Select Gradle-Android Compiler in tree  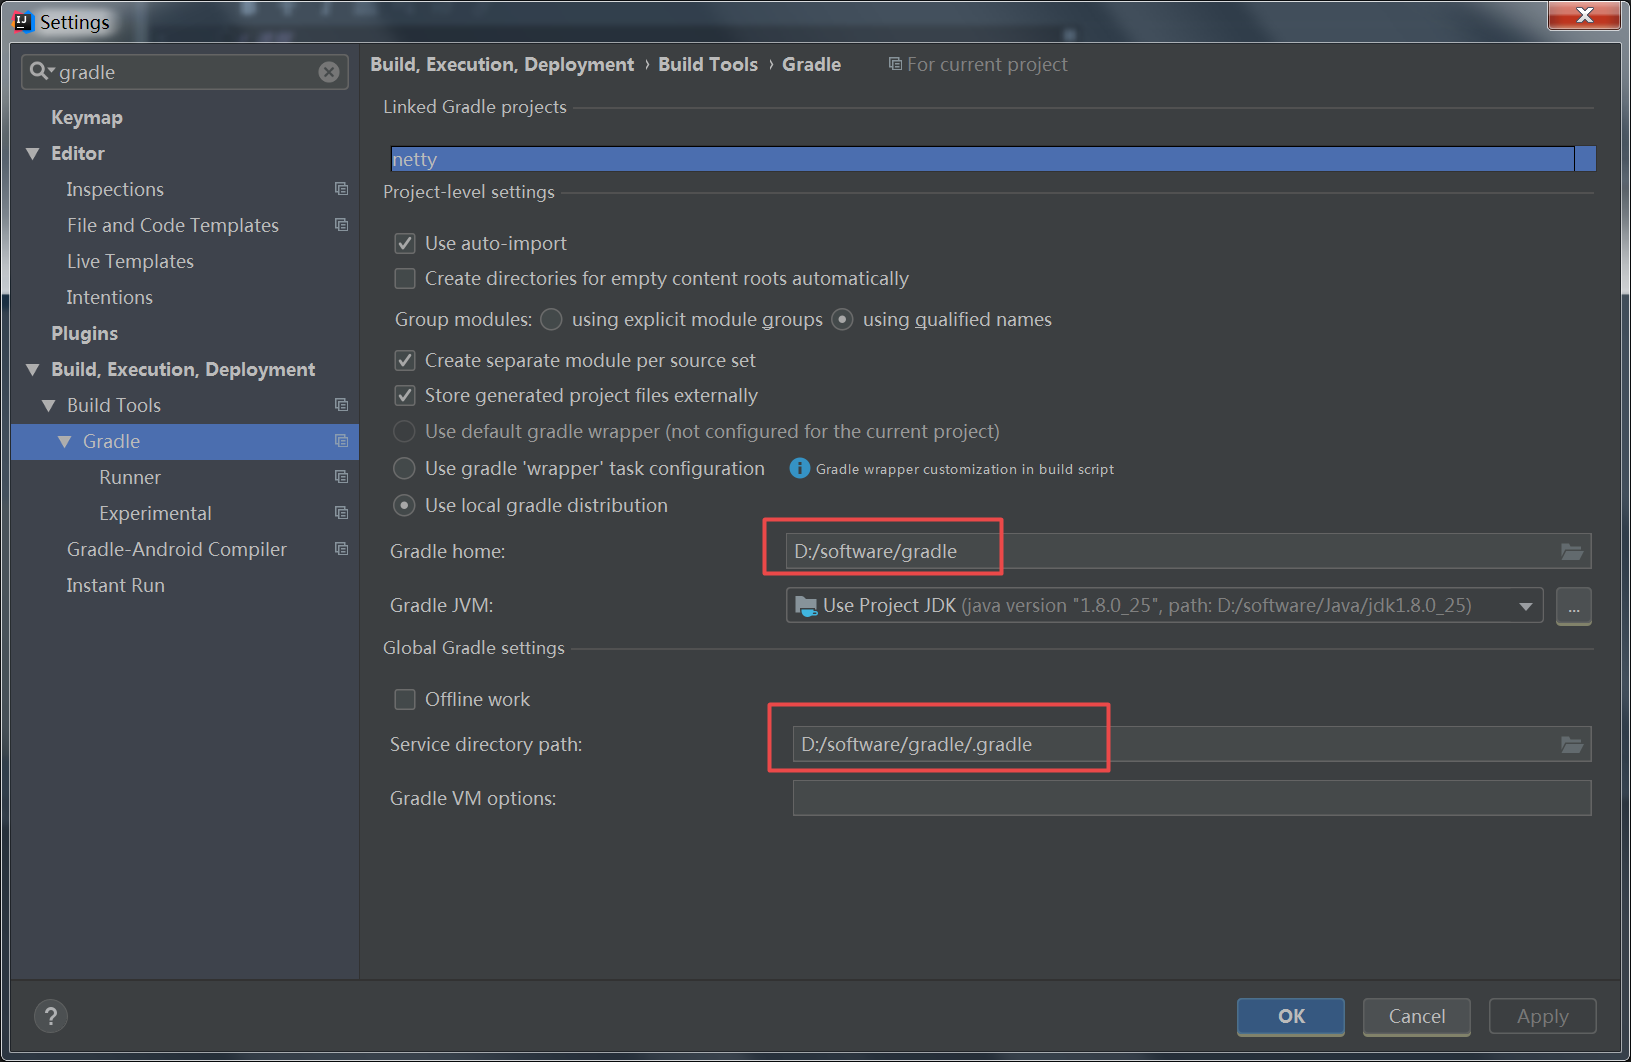coord(177,549)
